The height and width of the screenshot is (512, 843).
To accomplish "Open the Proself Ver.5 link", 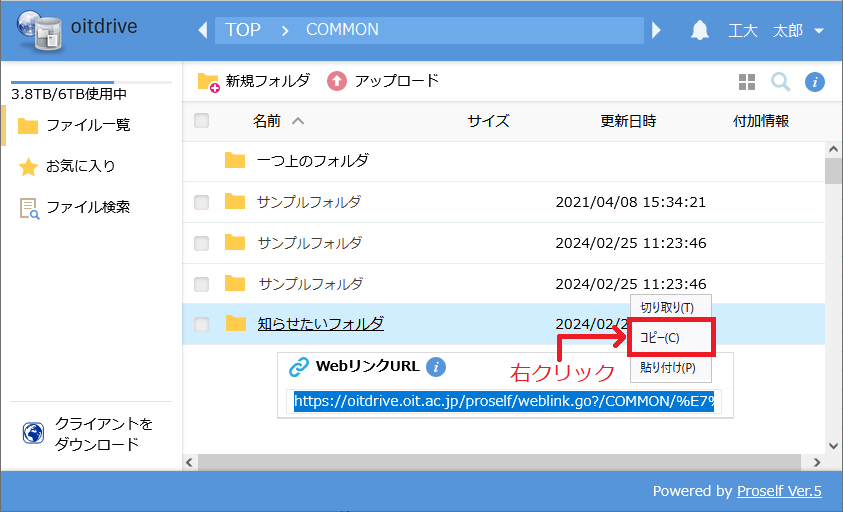I will click(x=779, y=491).
